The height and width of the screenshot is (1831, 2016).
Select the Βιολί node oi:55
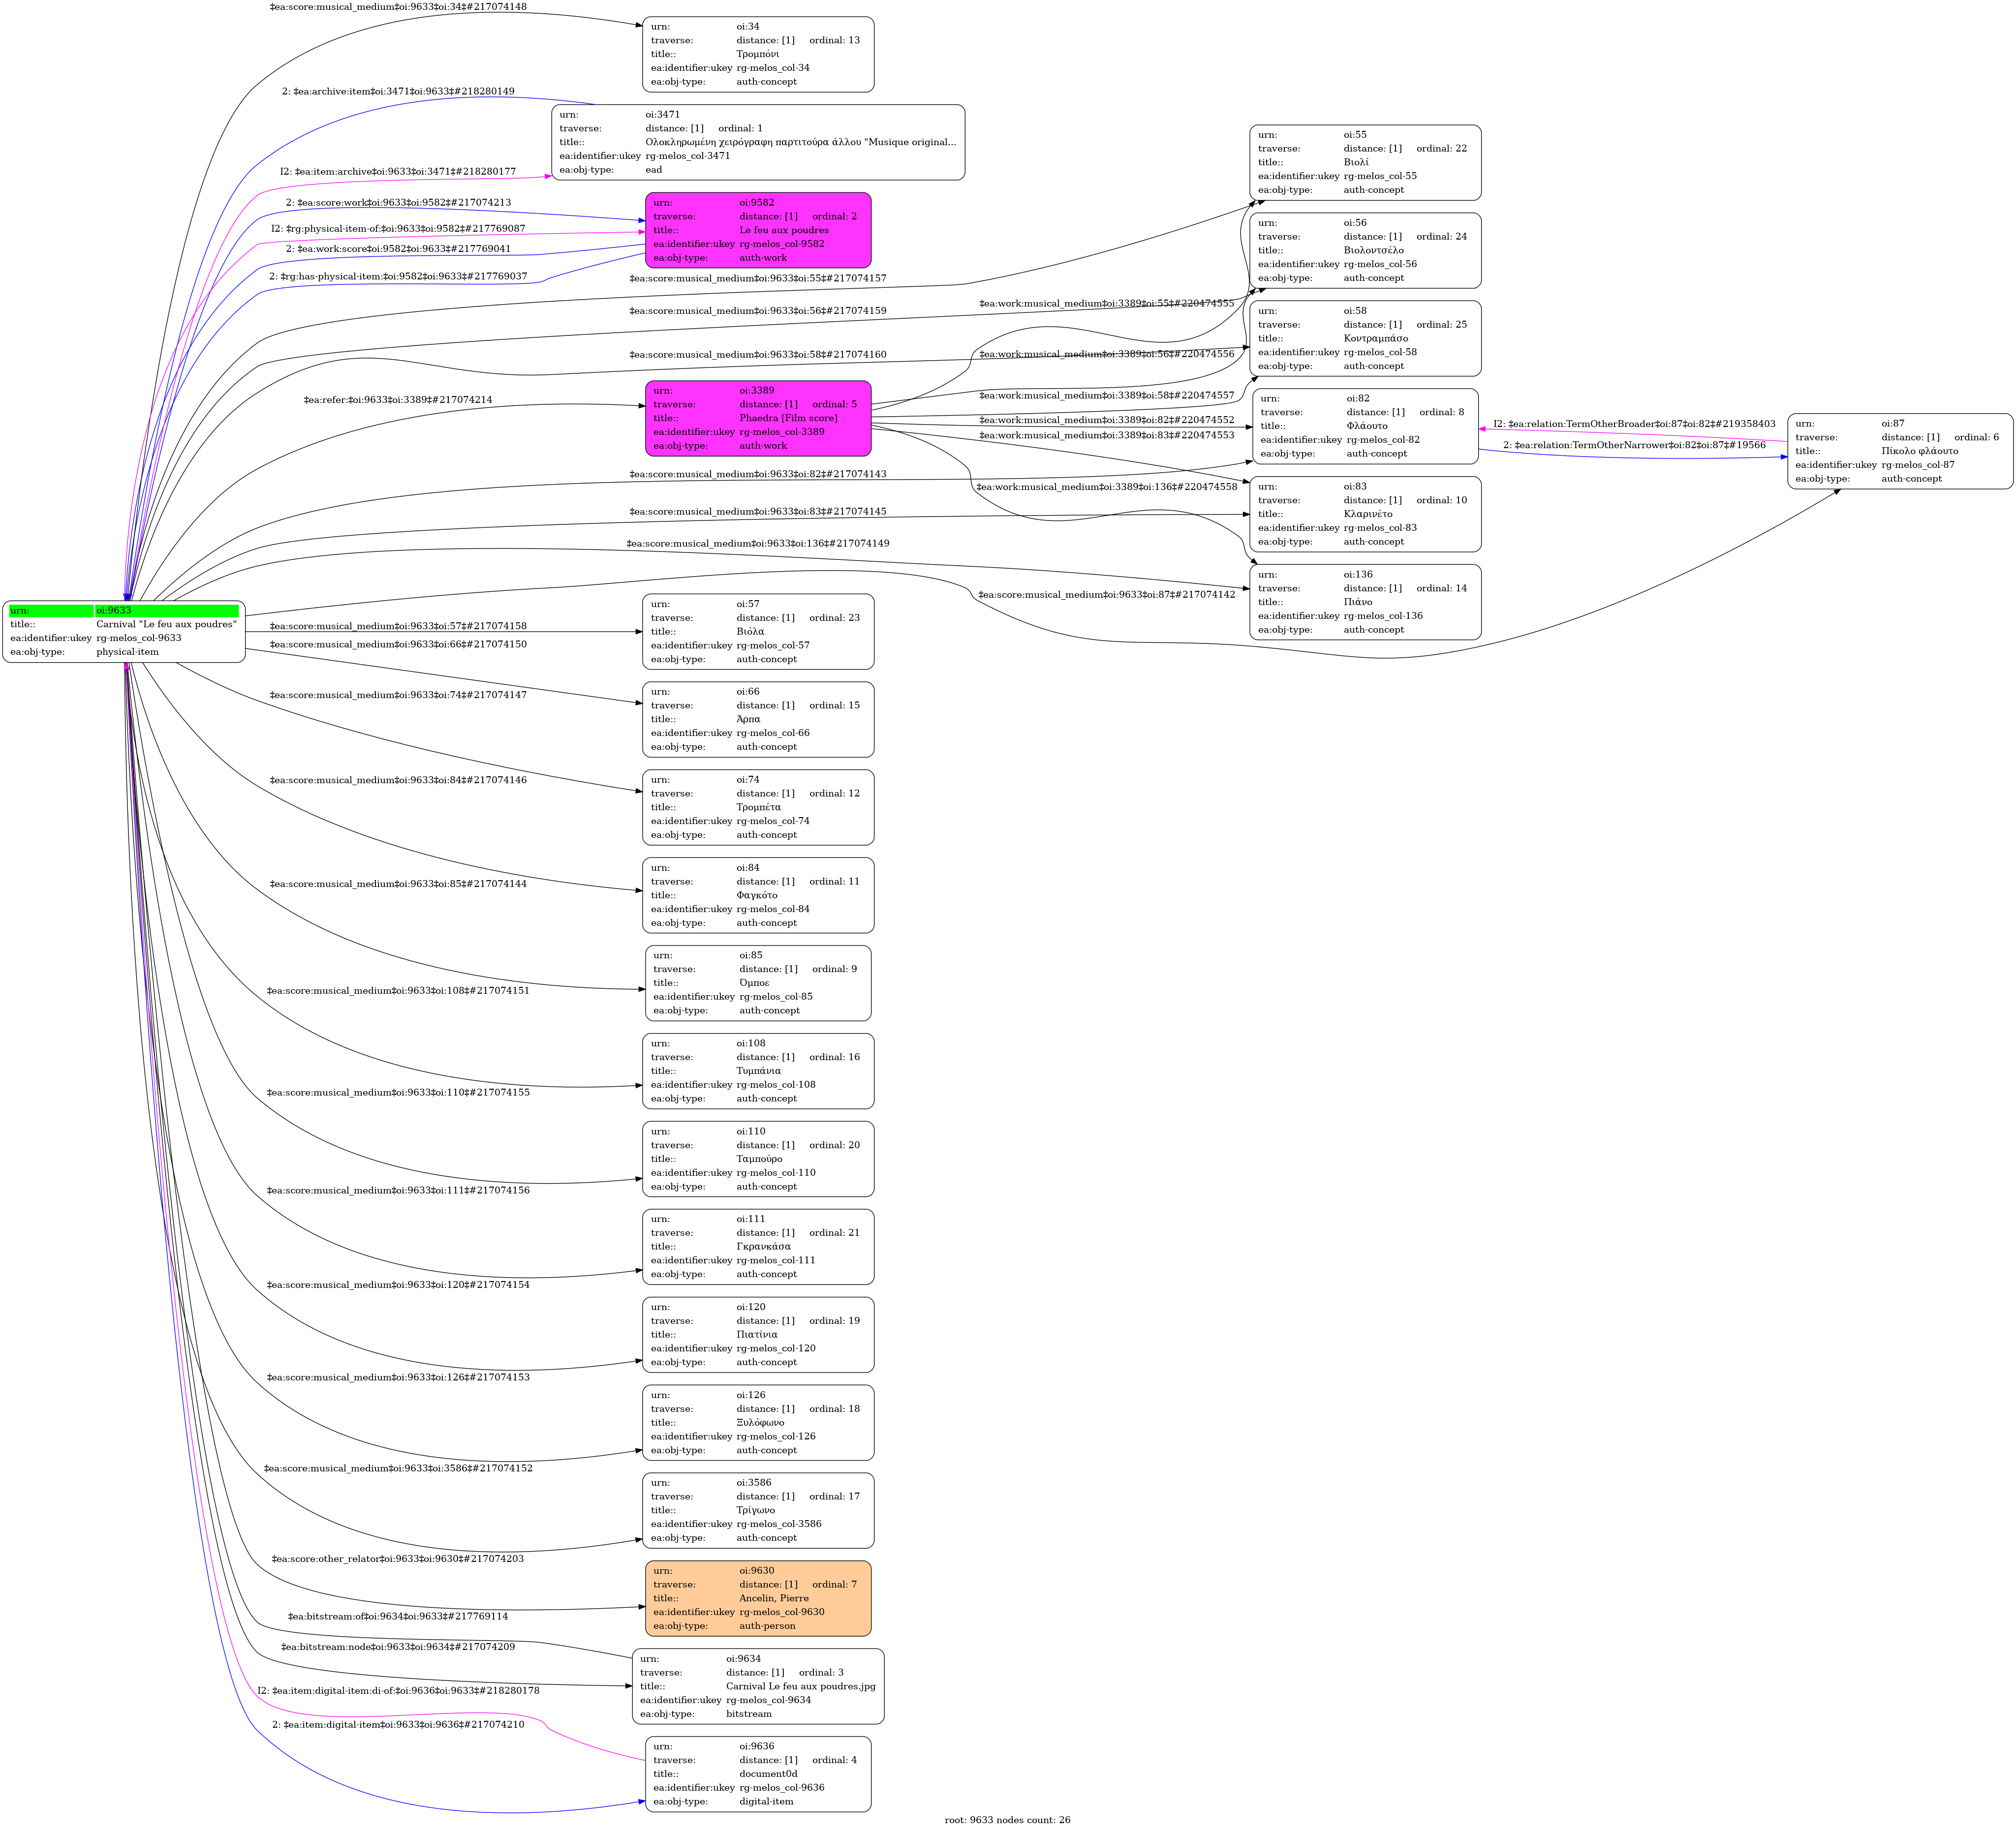click(1365, 162)
